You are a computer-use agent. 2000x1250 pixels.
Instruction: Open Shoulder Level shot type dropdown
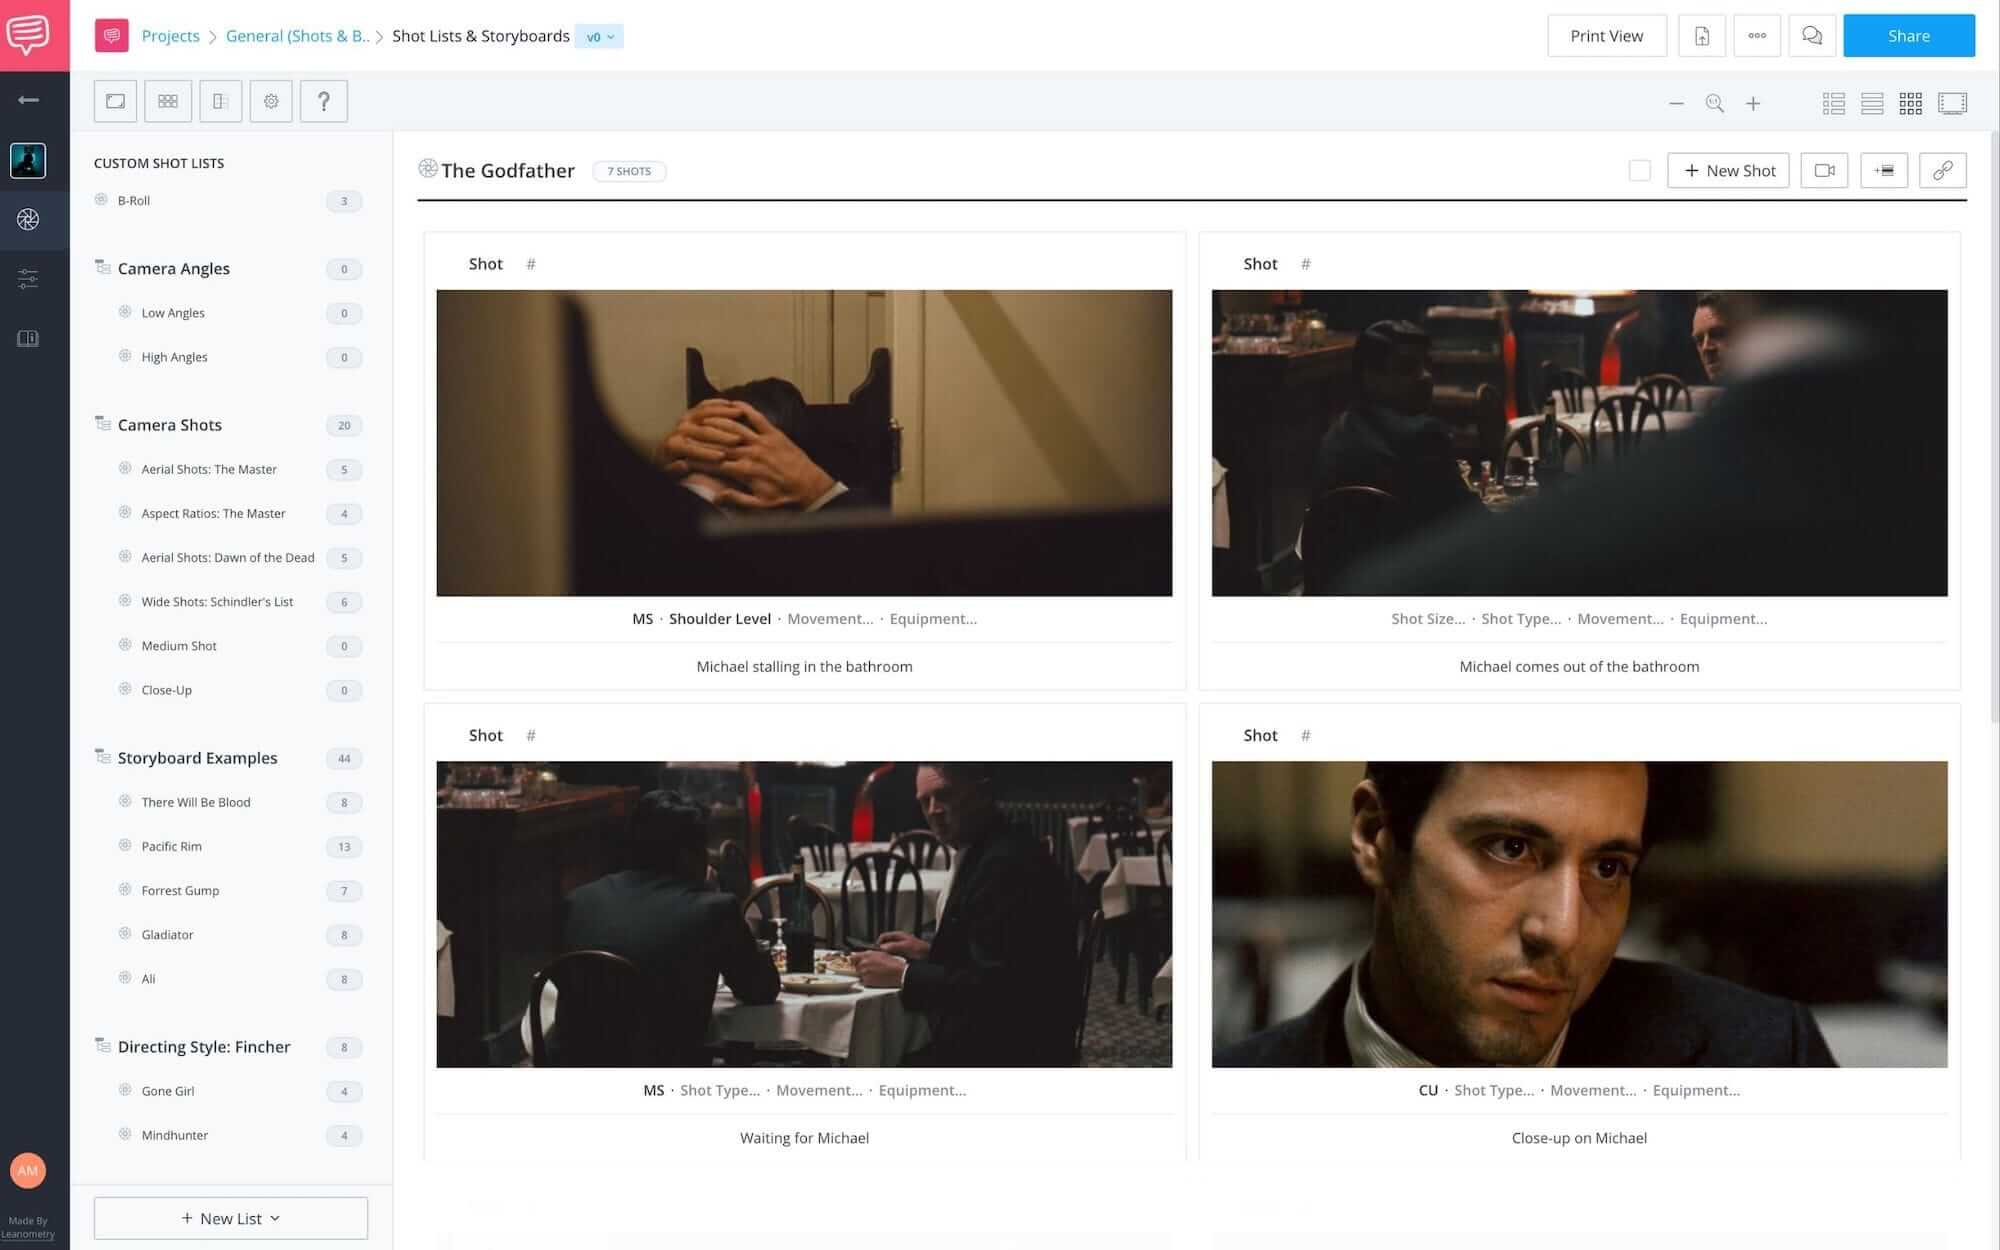coord(719,619)
